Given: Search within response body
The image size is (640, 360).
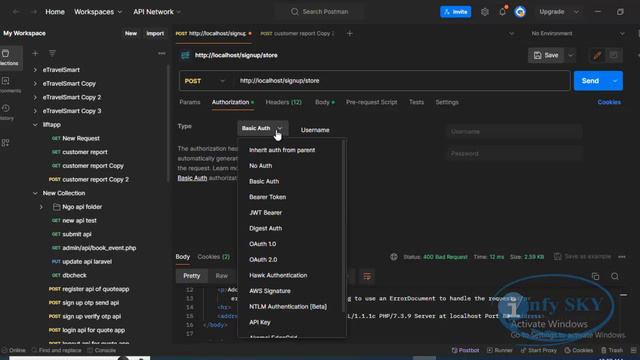Looking at the screenshot, I should point(615,277).
